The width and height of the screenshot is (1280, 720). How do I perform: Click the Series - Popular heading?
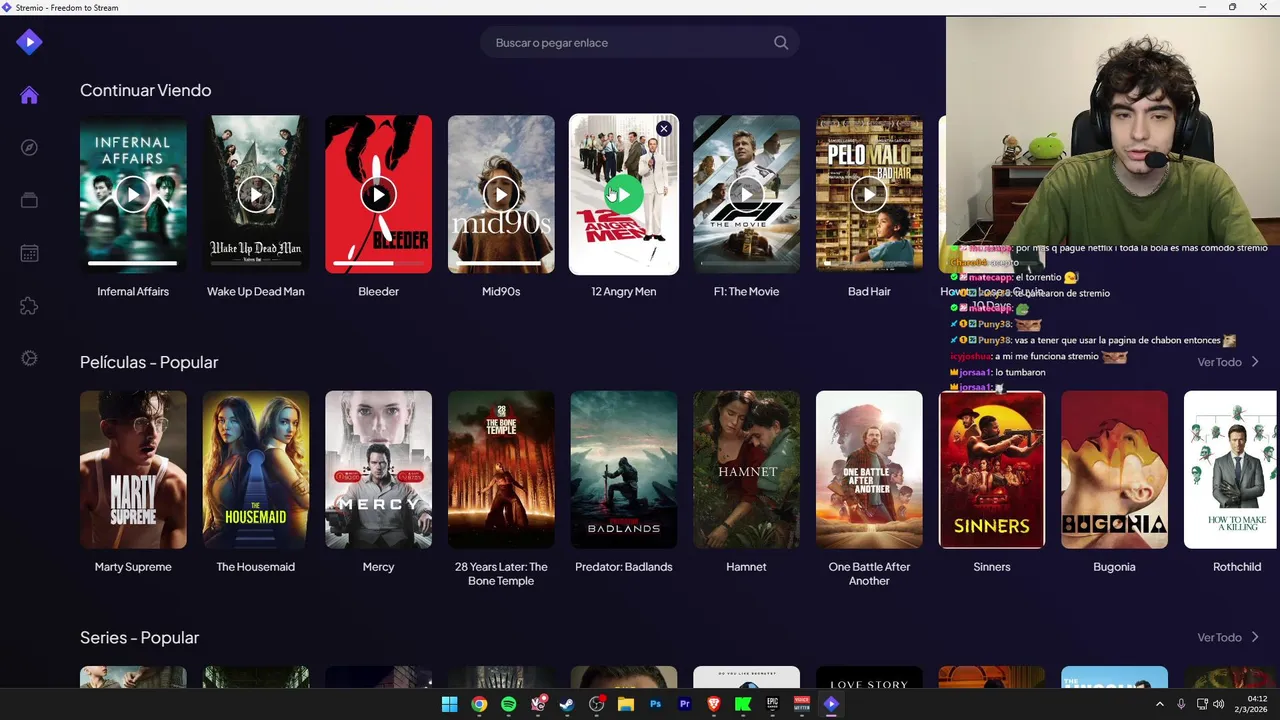(140, 637)
